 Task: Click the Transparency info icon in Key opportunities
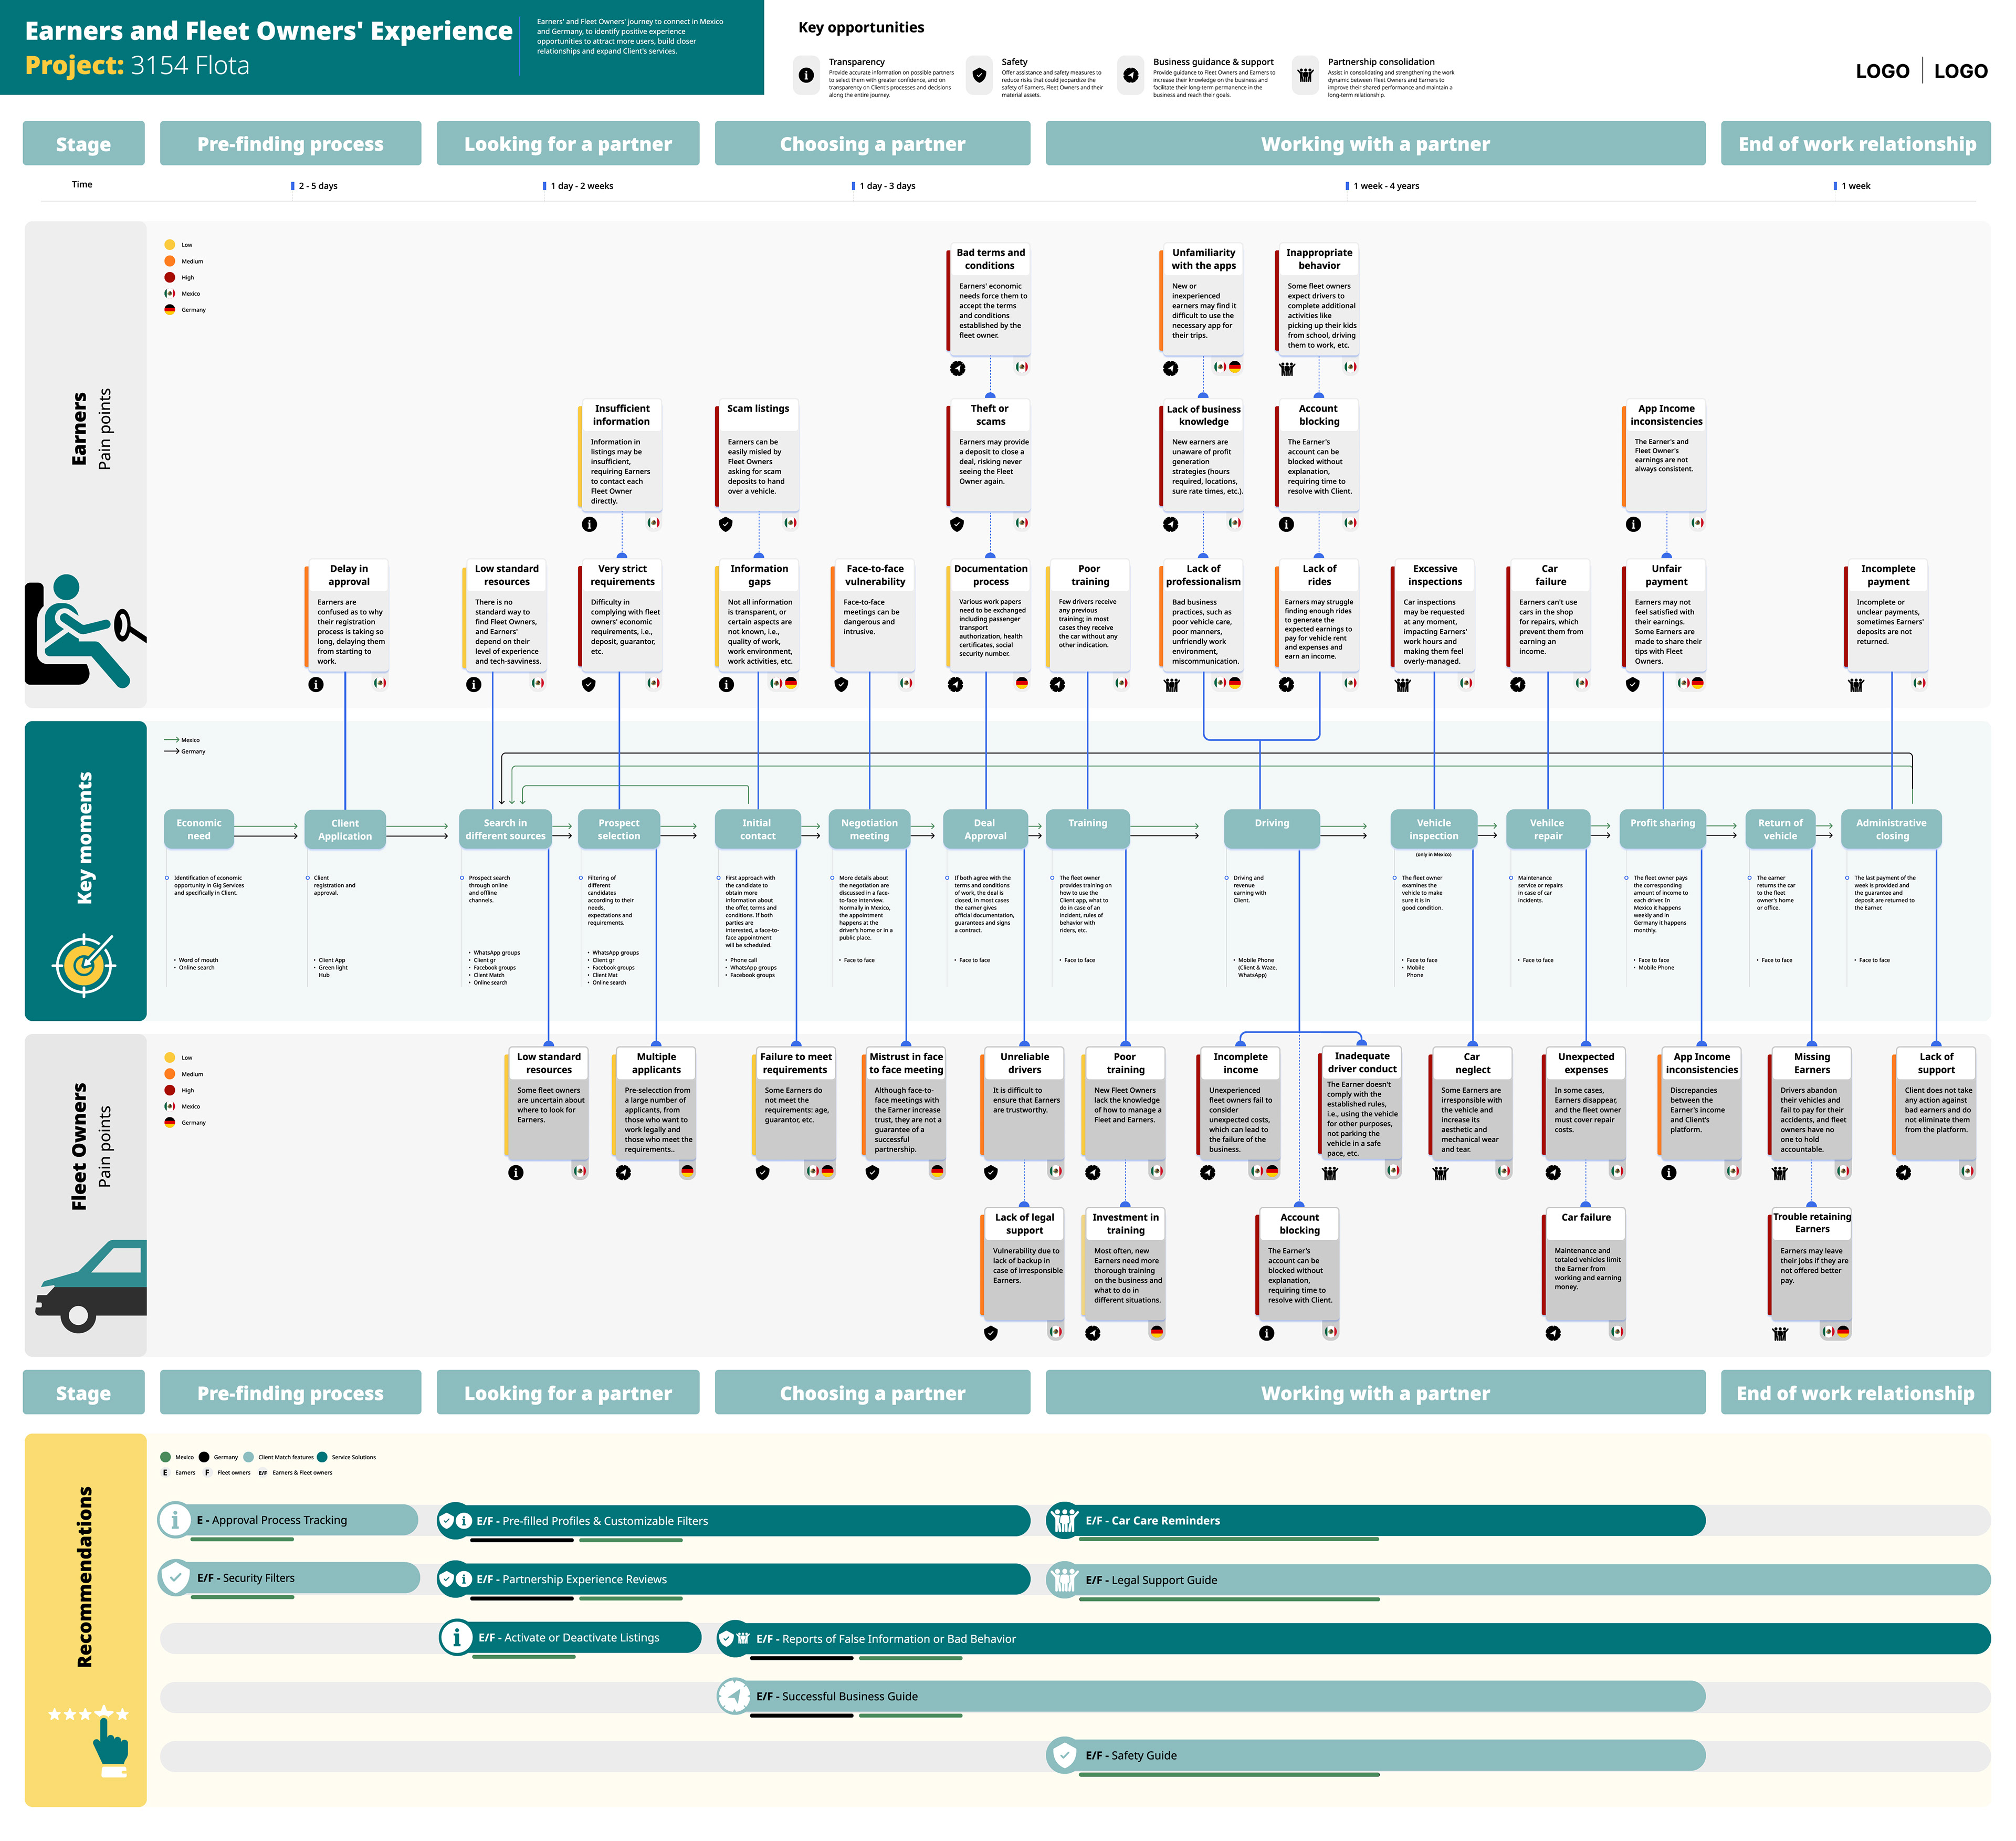click(x=806, y=75)
